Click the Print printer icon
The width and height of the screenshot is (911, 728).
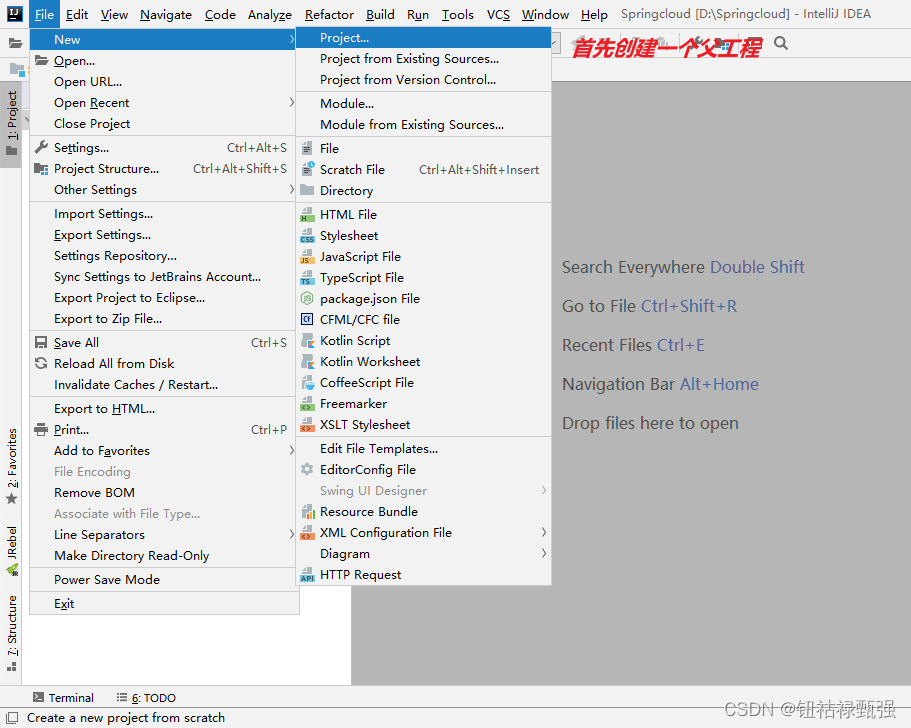click(x=41, y=429)
